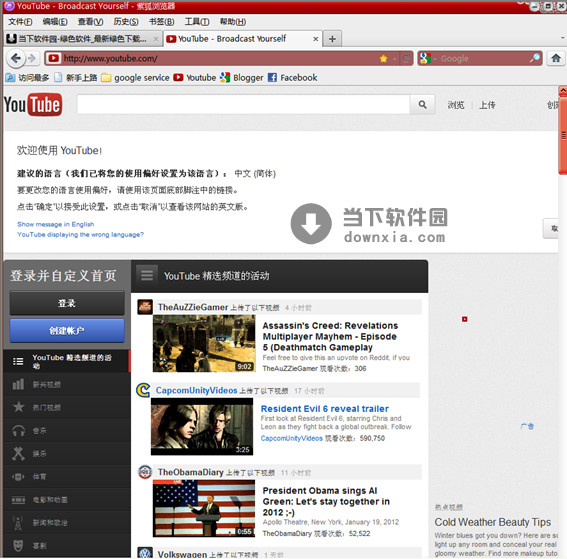The height and width of the screenshot is (559, 567).
Task: Open the new tab plus button
Action: pos(332,39)
